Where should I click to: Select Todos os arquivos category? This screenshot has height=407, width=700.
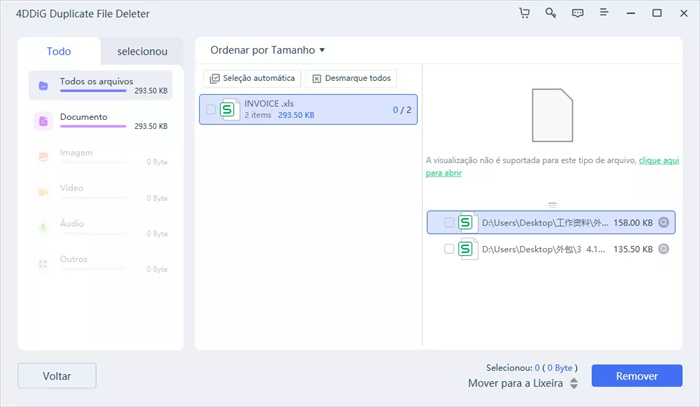(x=100, y=85)
